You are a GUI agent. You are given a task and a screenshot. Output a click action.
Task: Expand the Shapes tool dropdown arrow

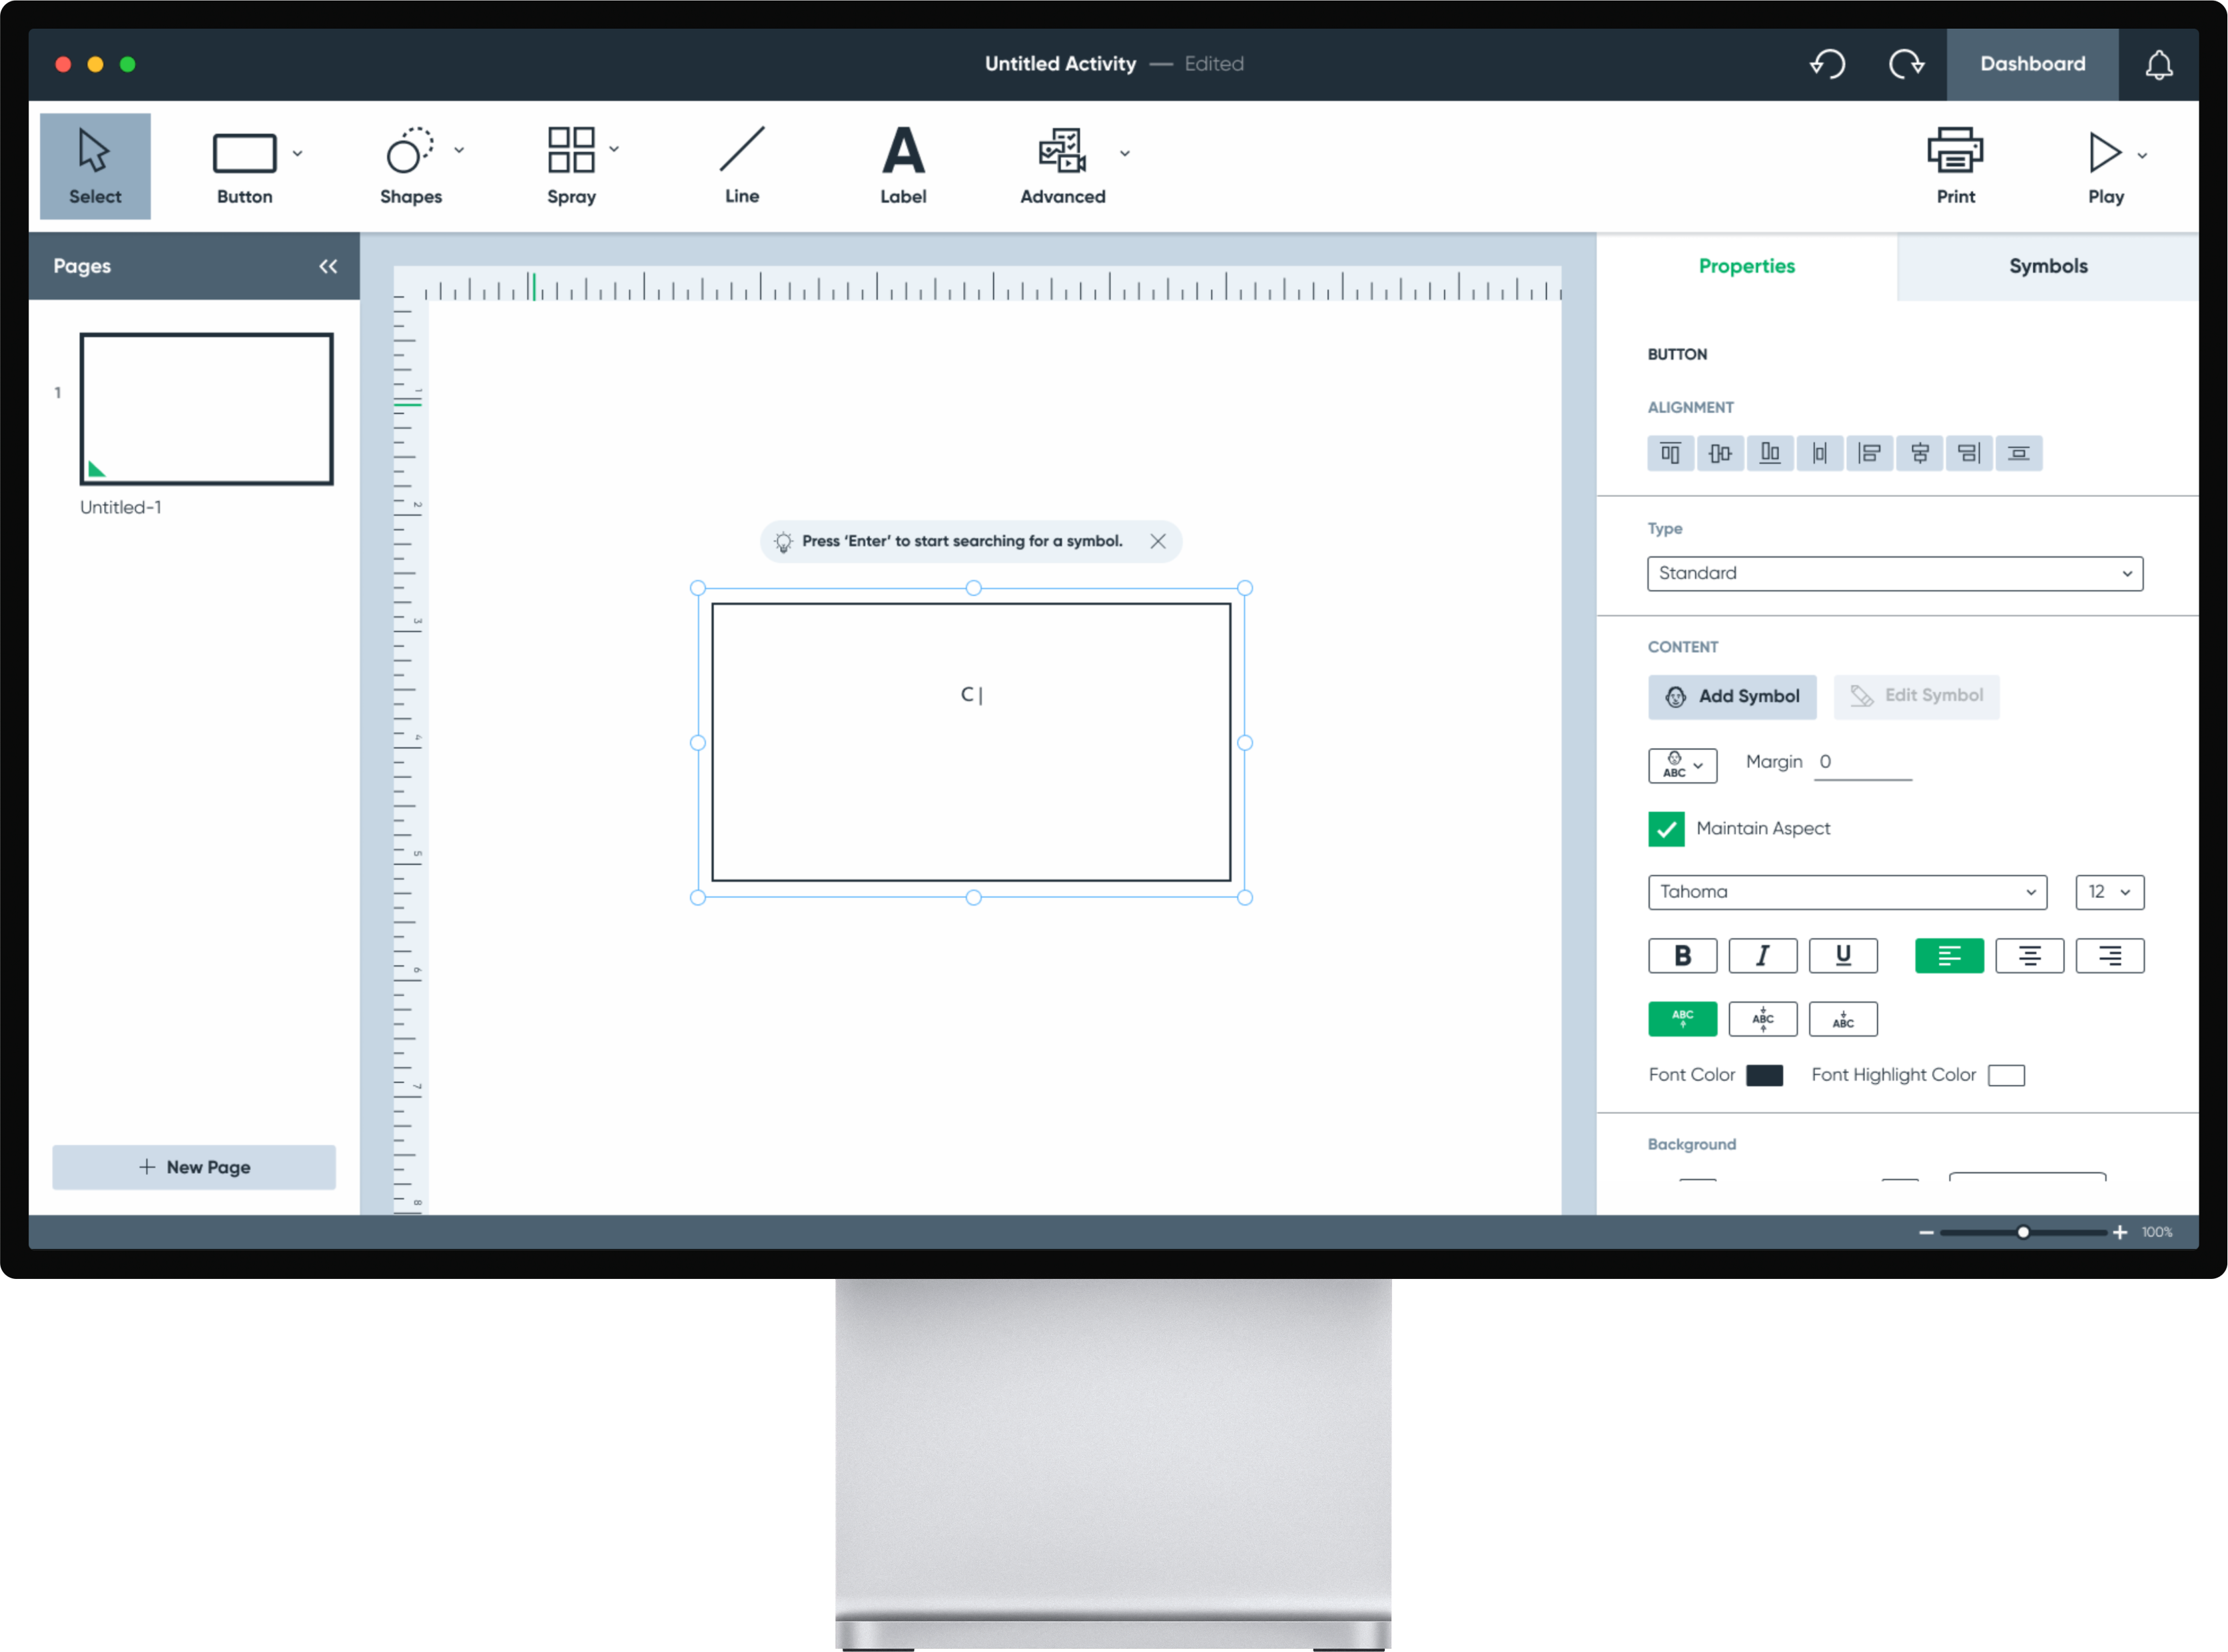[x=459, y=150]
